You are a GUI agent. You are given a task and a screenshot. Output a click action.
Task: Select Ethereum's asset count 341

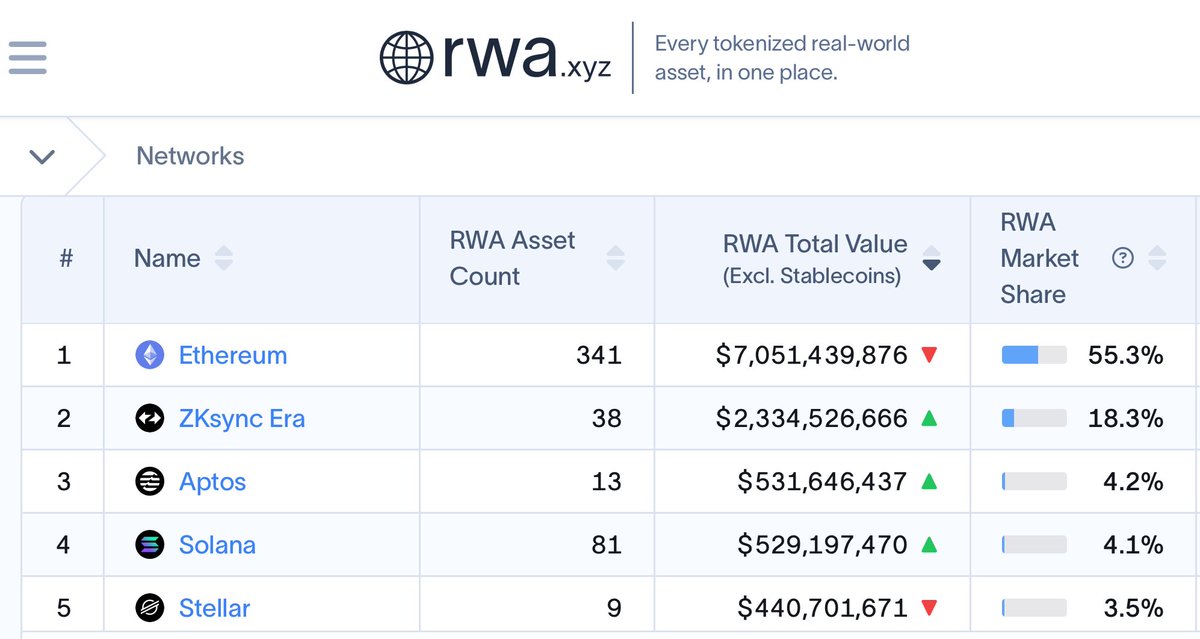(599, 355)
